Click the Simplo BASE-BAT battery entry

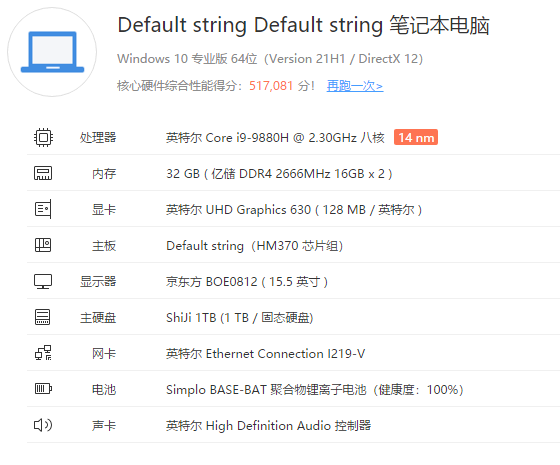coord(314,390)
